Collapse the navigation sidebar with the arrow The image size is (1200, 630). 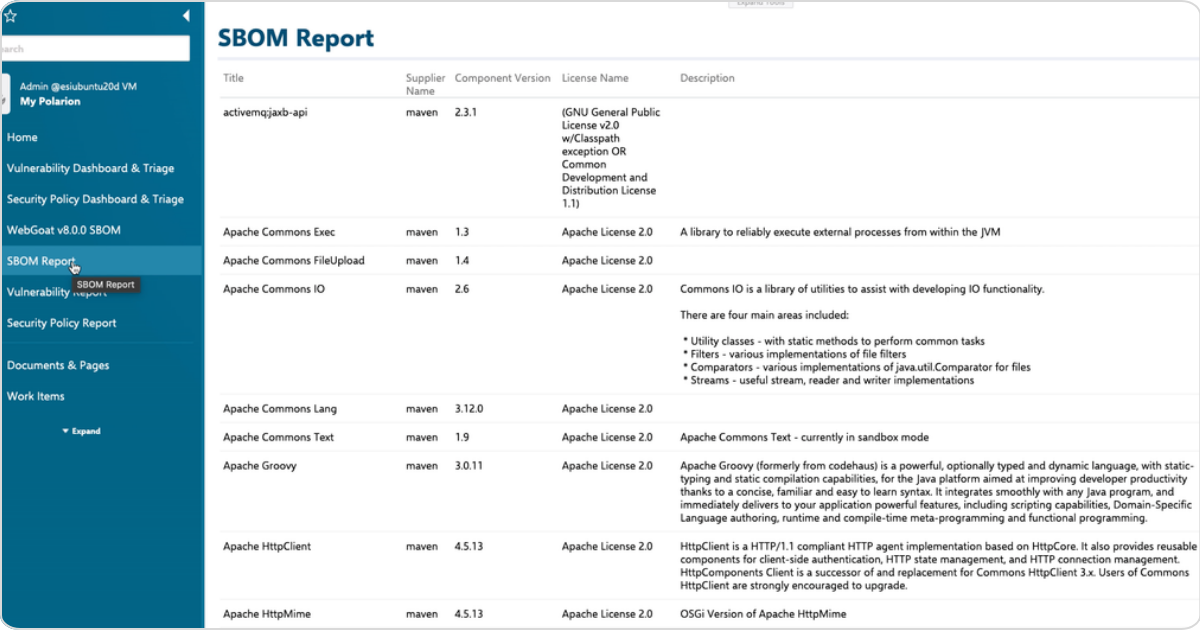point(186,16)
